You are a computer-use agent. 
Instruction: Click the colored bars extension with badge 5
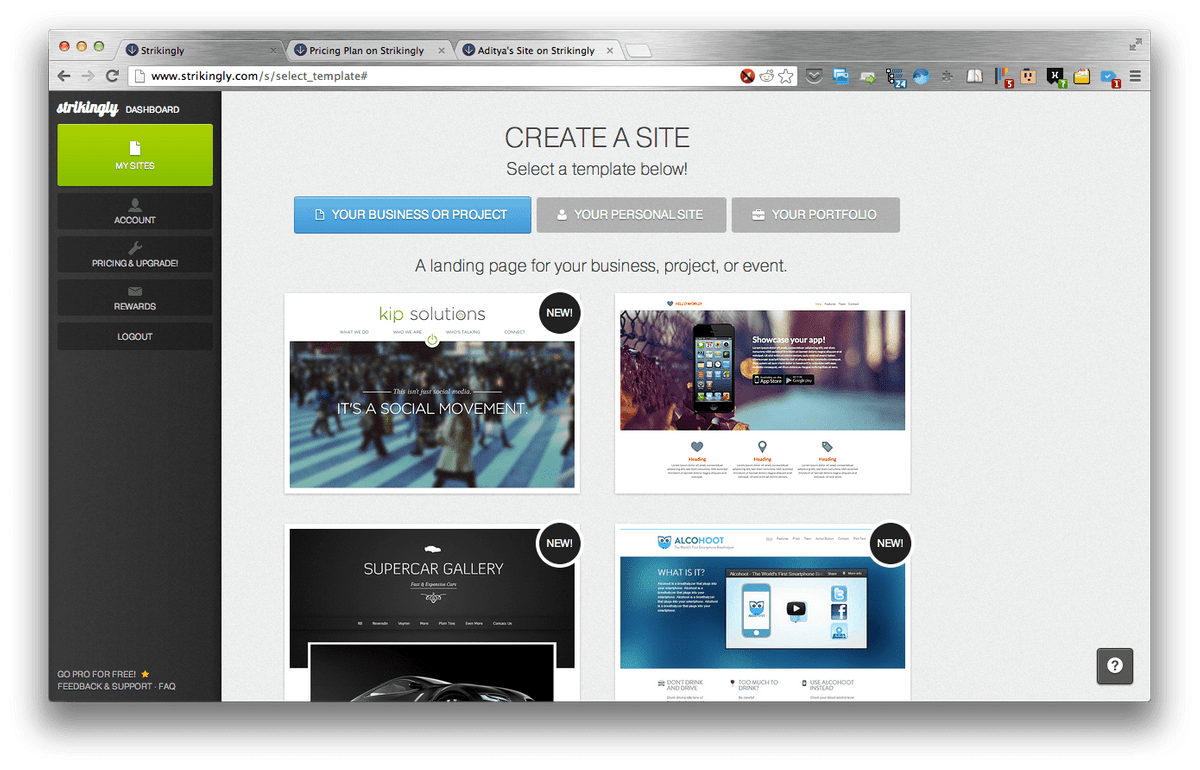pyautogui.click(x=1003, y=77)
